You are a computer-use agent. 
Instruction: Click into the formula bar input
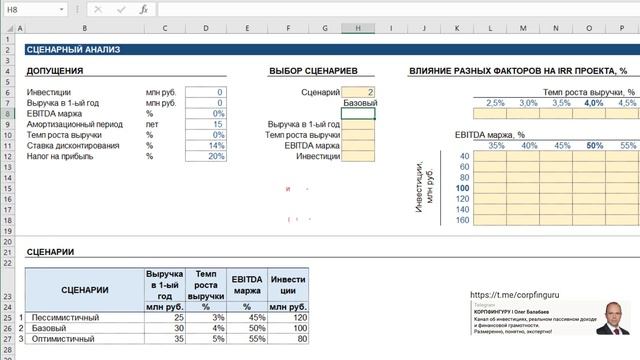click(x=398, y=9)
